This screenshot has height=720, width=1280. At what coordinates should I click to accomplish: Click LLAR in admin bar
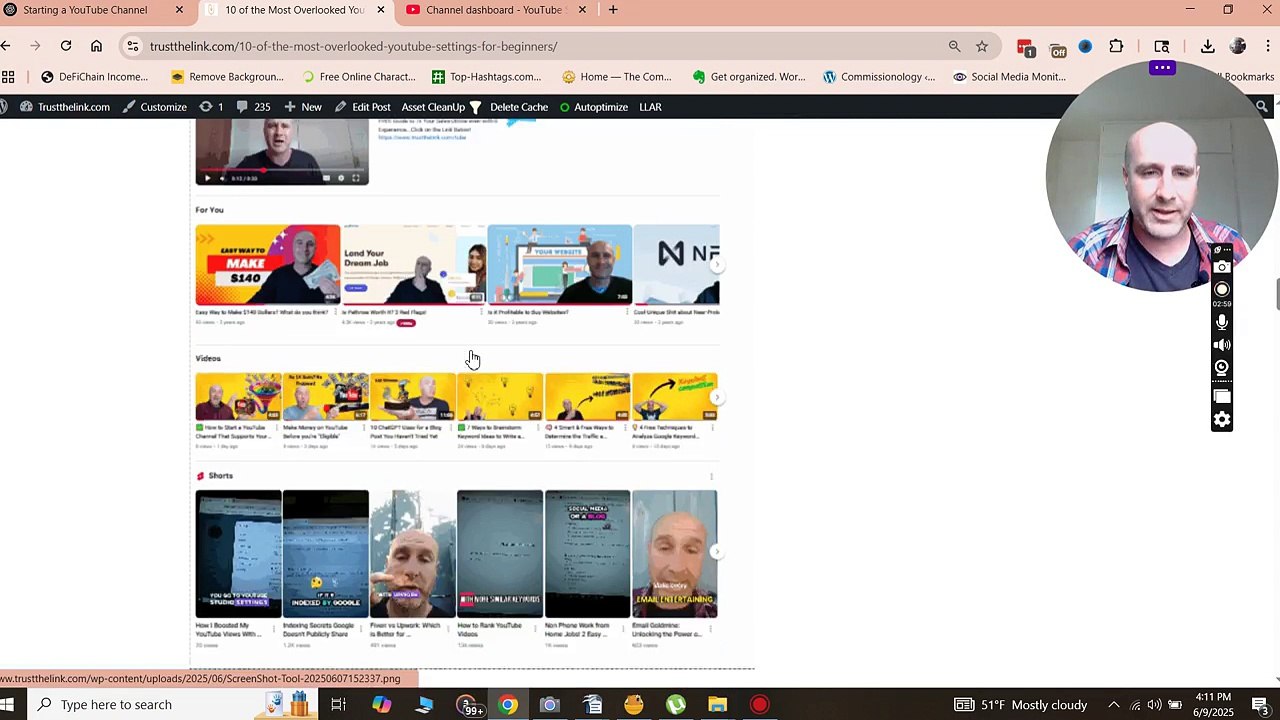coord(650,107)
